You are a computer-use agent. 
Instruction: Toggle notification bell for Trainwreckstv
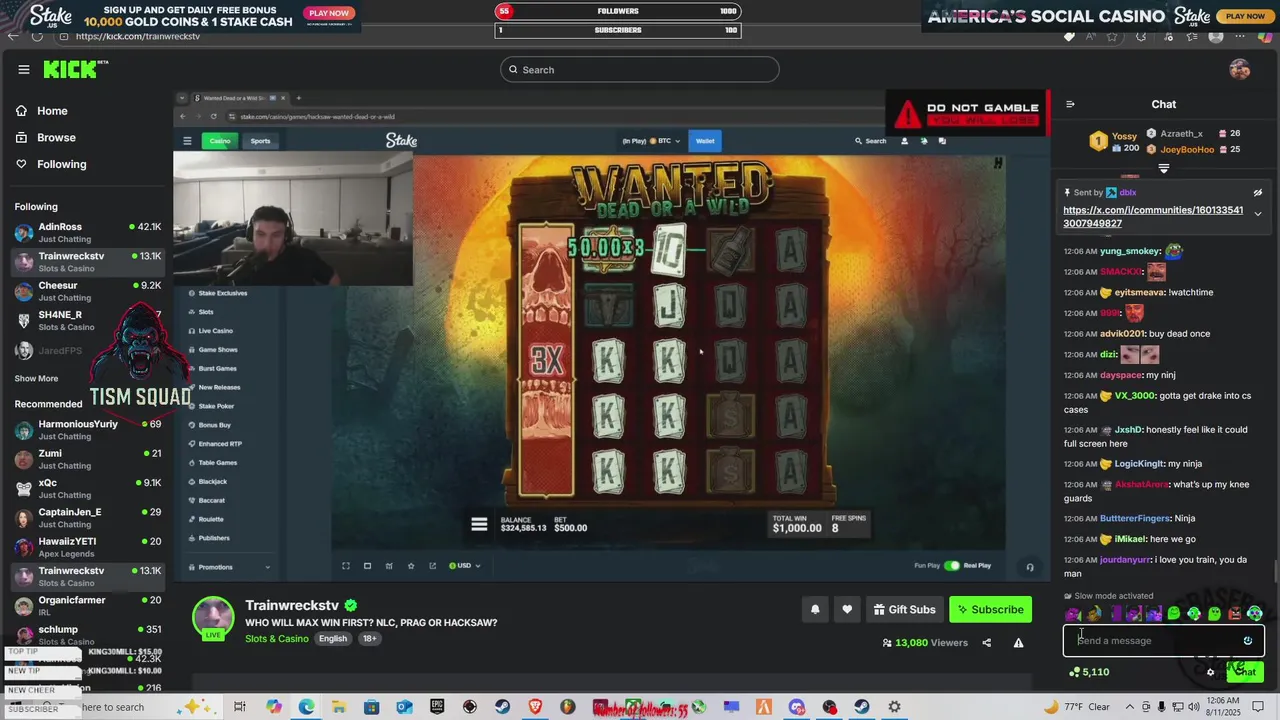(815, 609)
